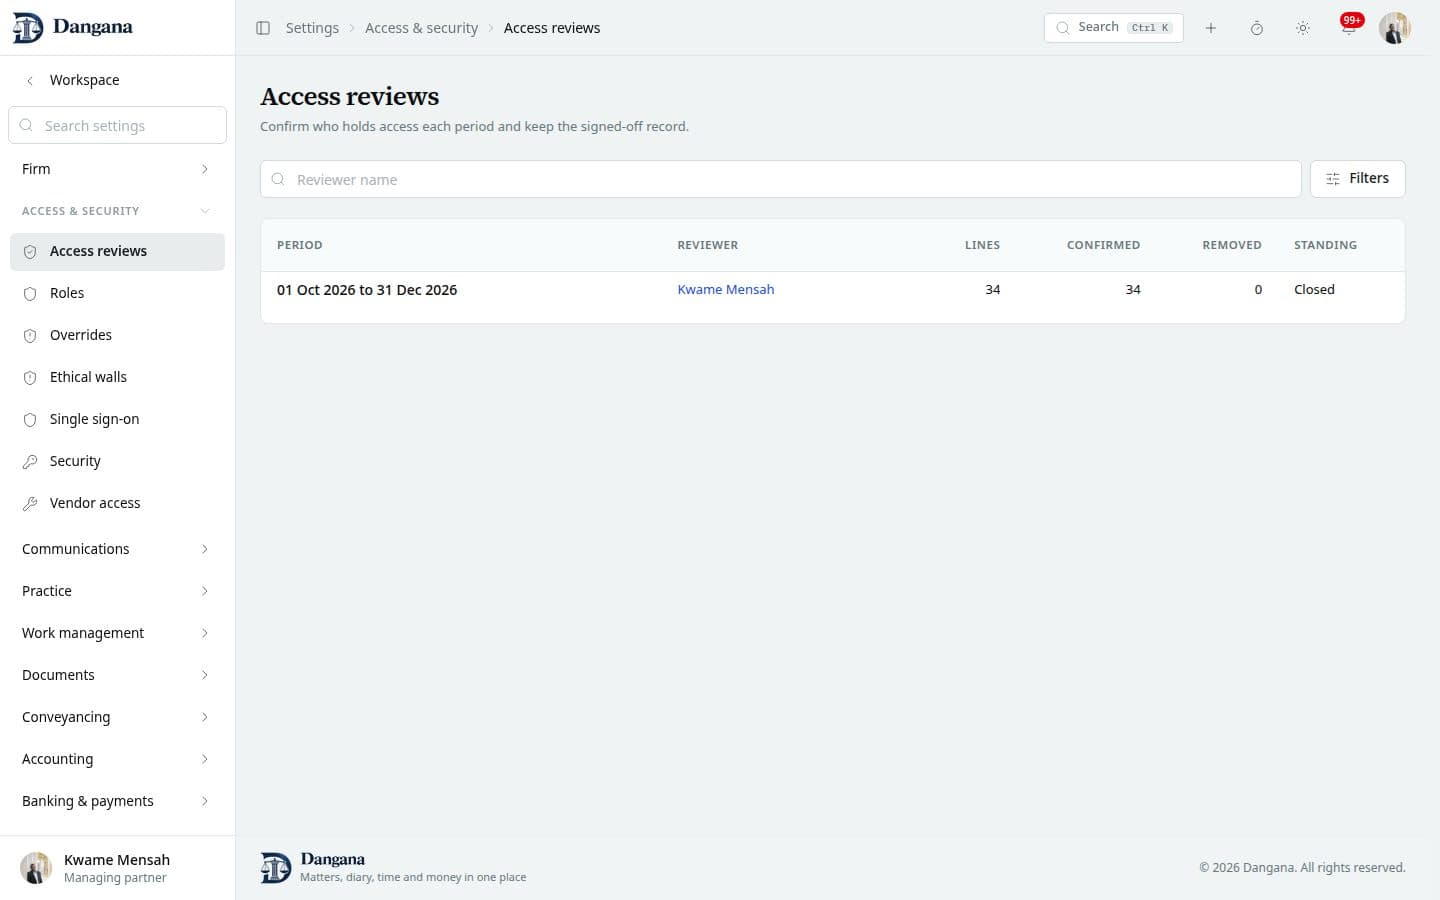The width and height of the screenshot is (1440, 900).
Task: Open the Overrides settings page
Action: 117,335
